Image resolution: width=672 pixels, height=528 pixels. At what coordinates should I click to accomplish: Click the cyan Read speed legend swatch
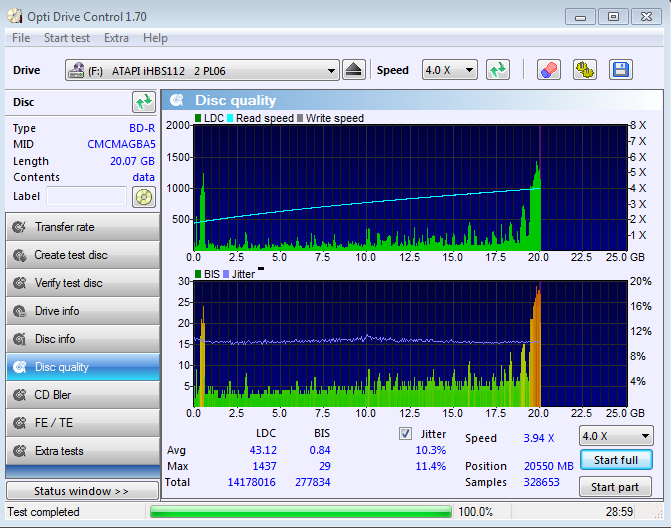(x=230, y=118)
